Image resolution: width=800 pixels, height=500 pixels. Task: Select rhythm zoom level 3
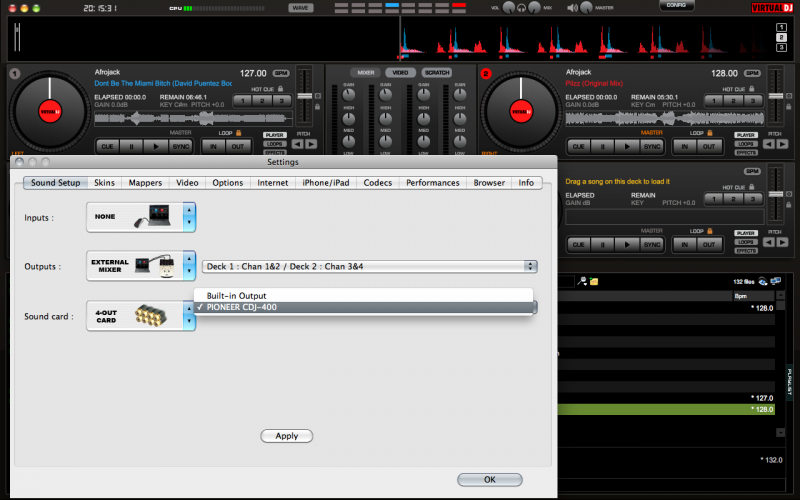[x=781, y=47]
